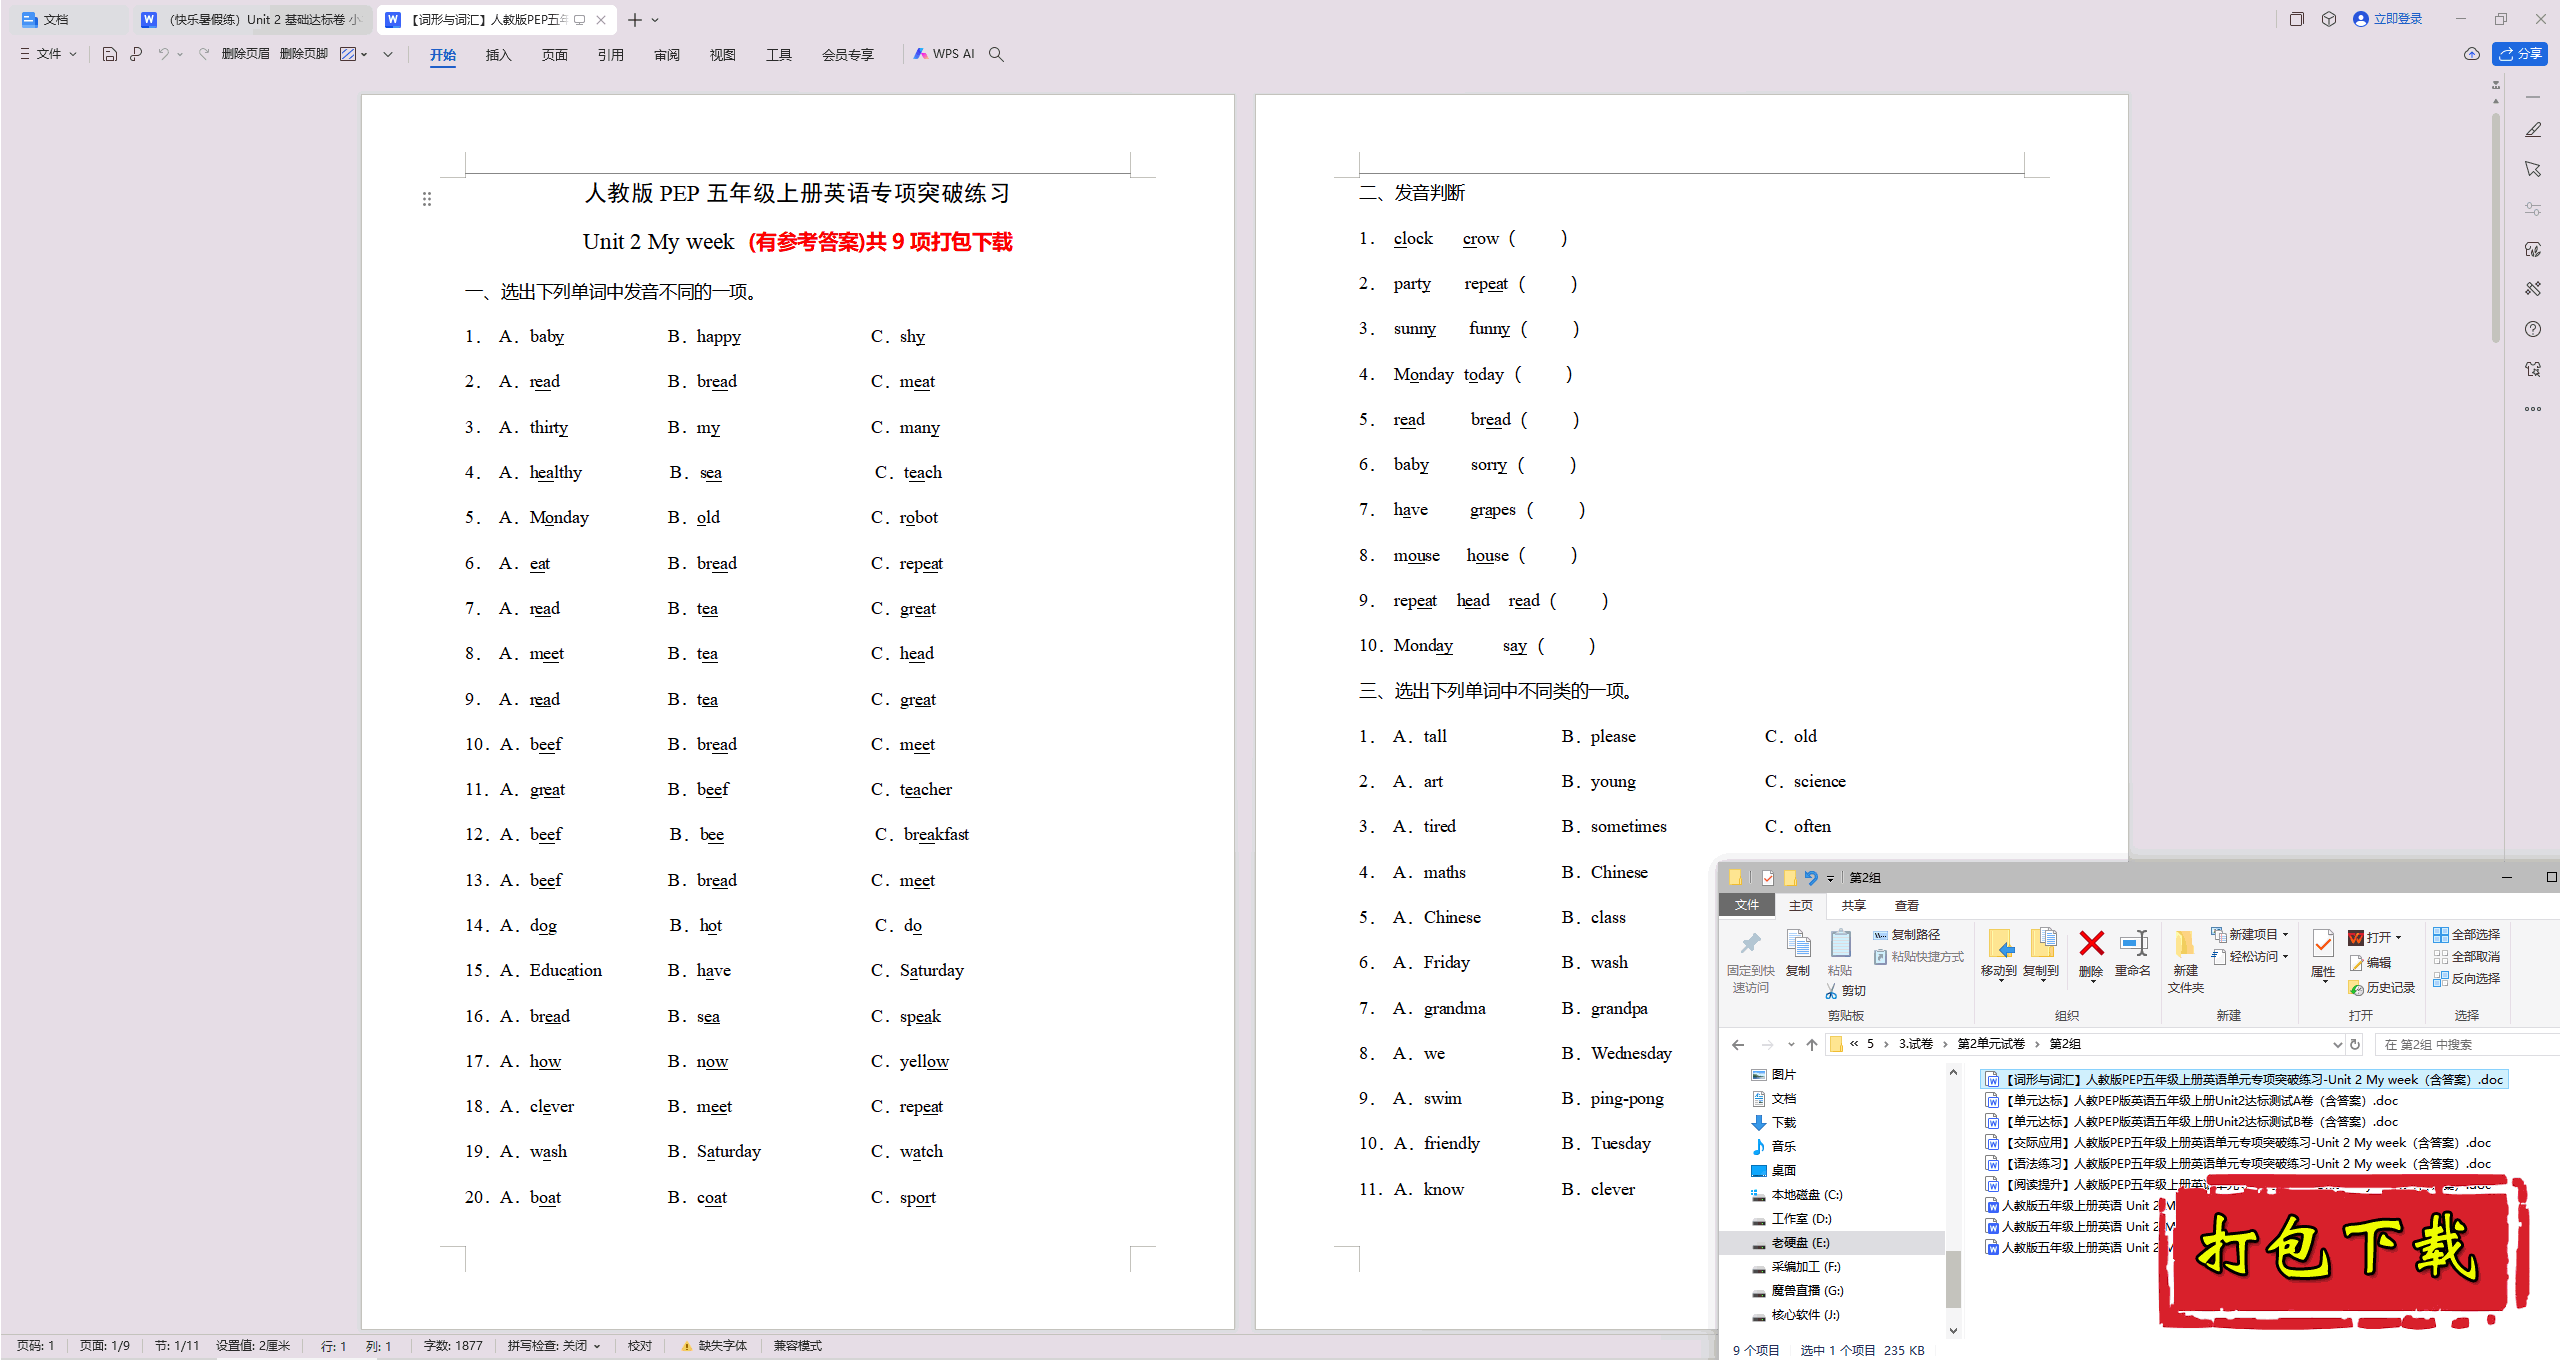Undo the last action in WPS
Viewport: 2560px width, 1360px height.
(x=163, y=54)
